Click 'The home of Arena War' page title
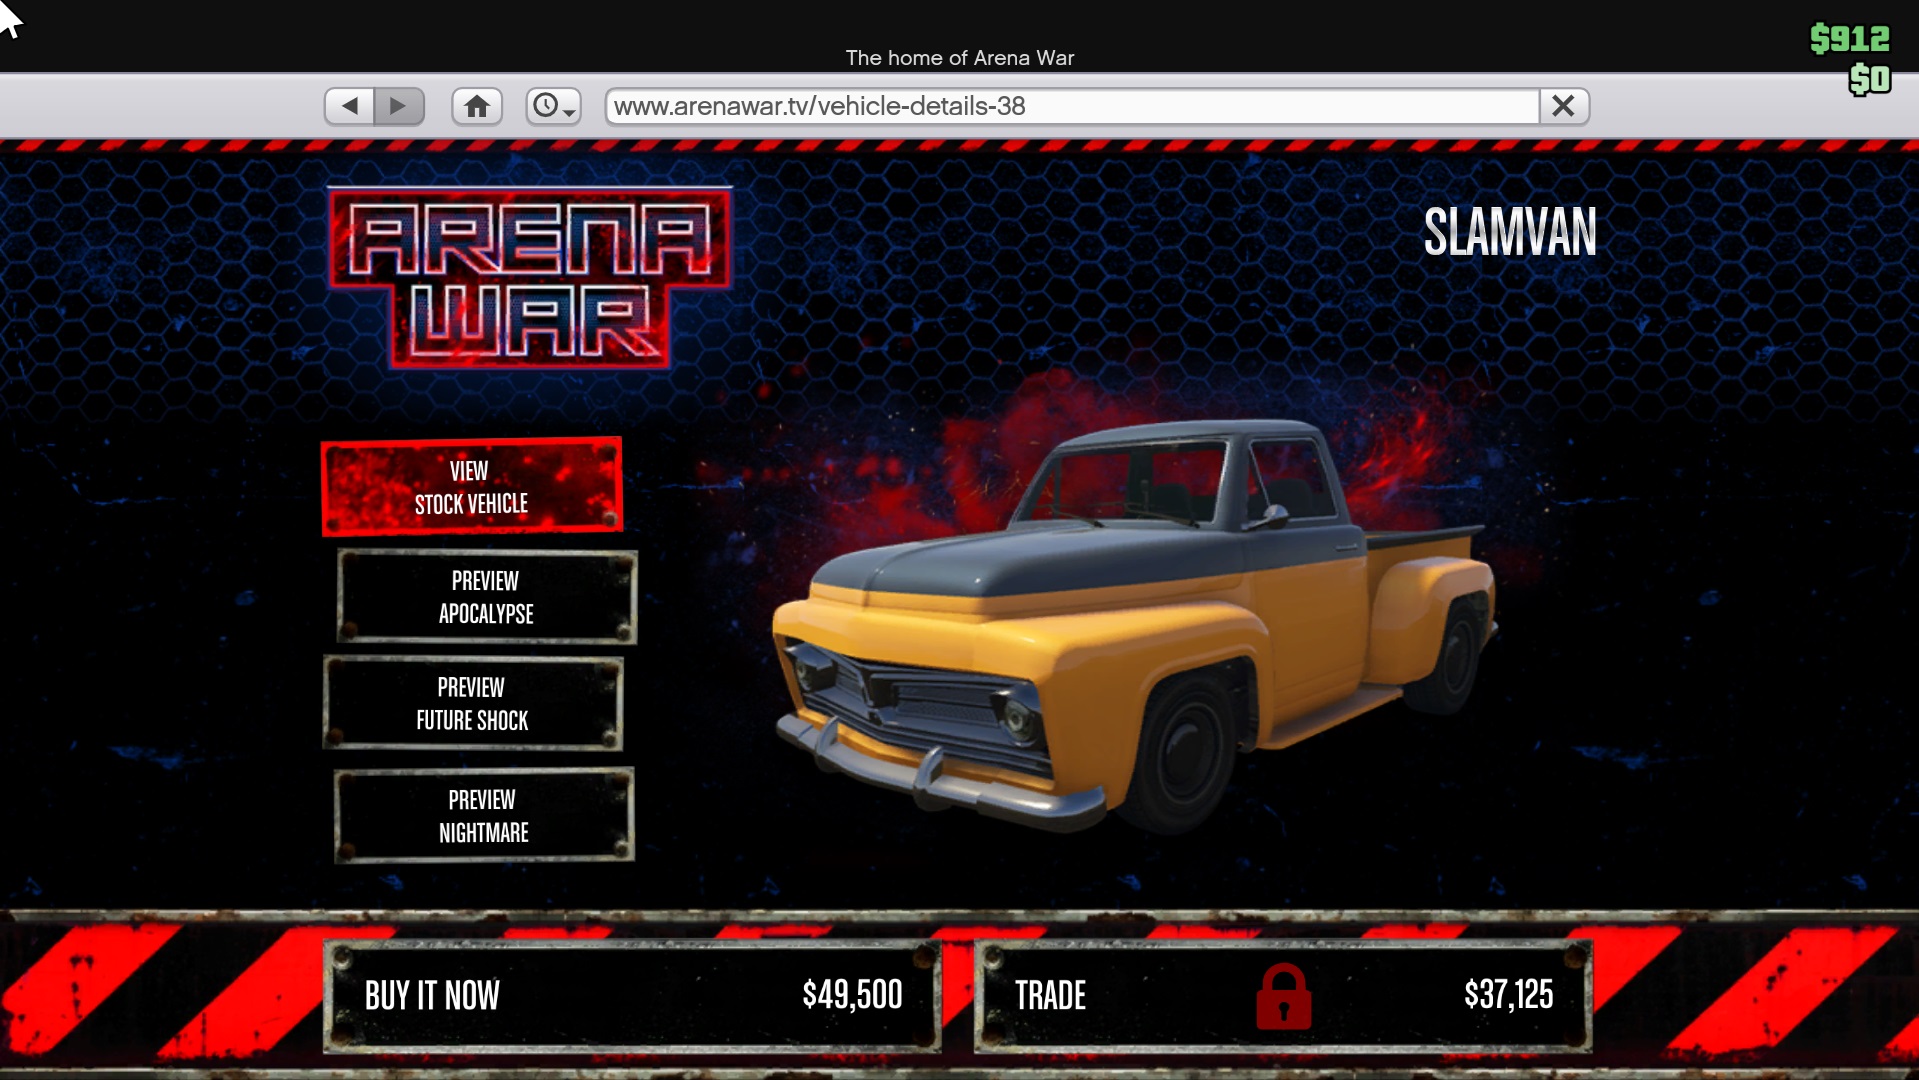The height and width of the screenshot is (1080, 1919). (x=960, y=58)
